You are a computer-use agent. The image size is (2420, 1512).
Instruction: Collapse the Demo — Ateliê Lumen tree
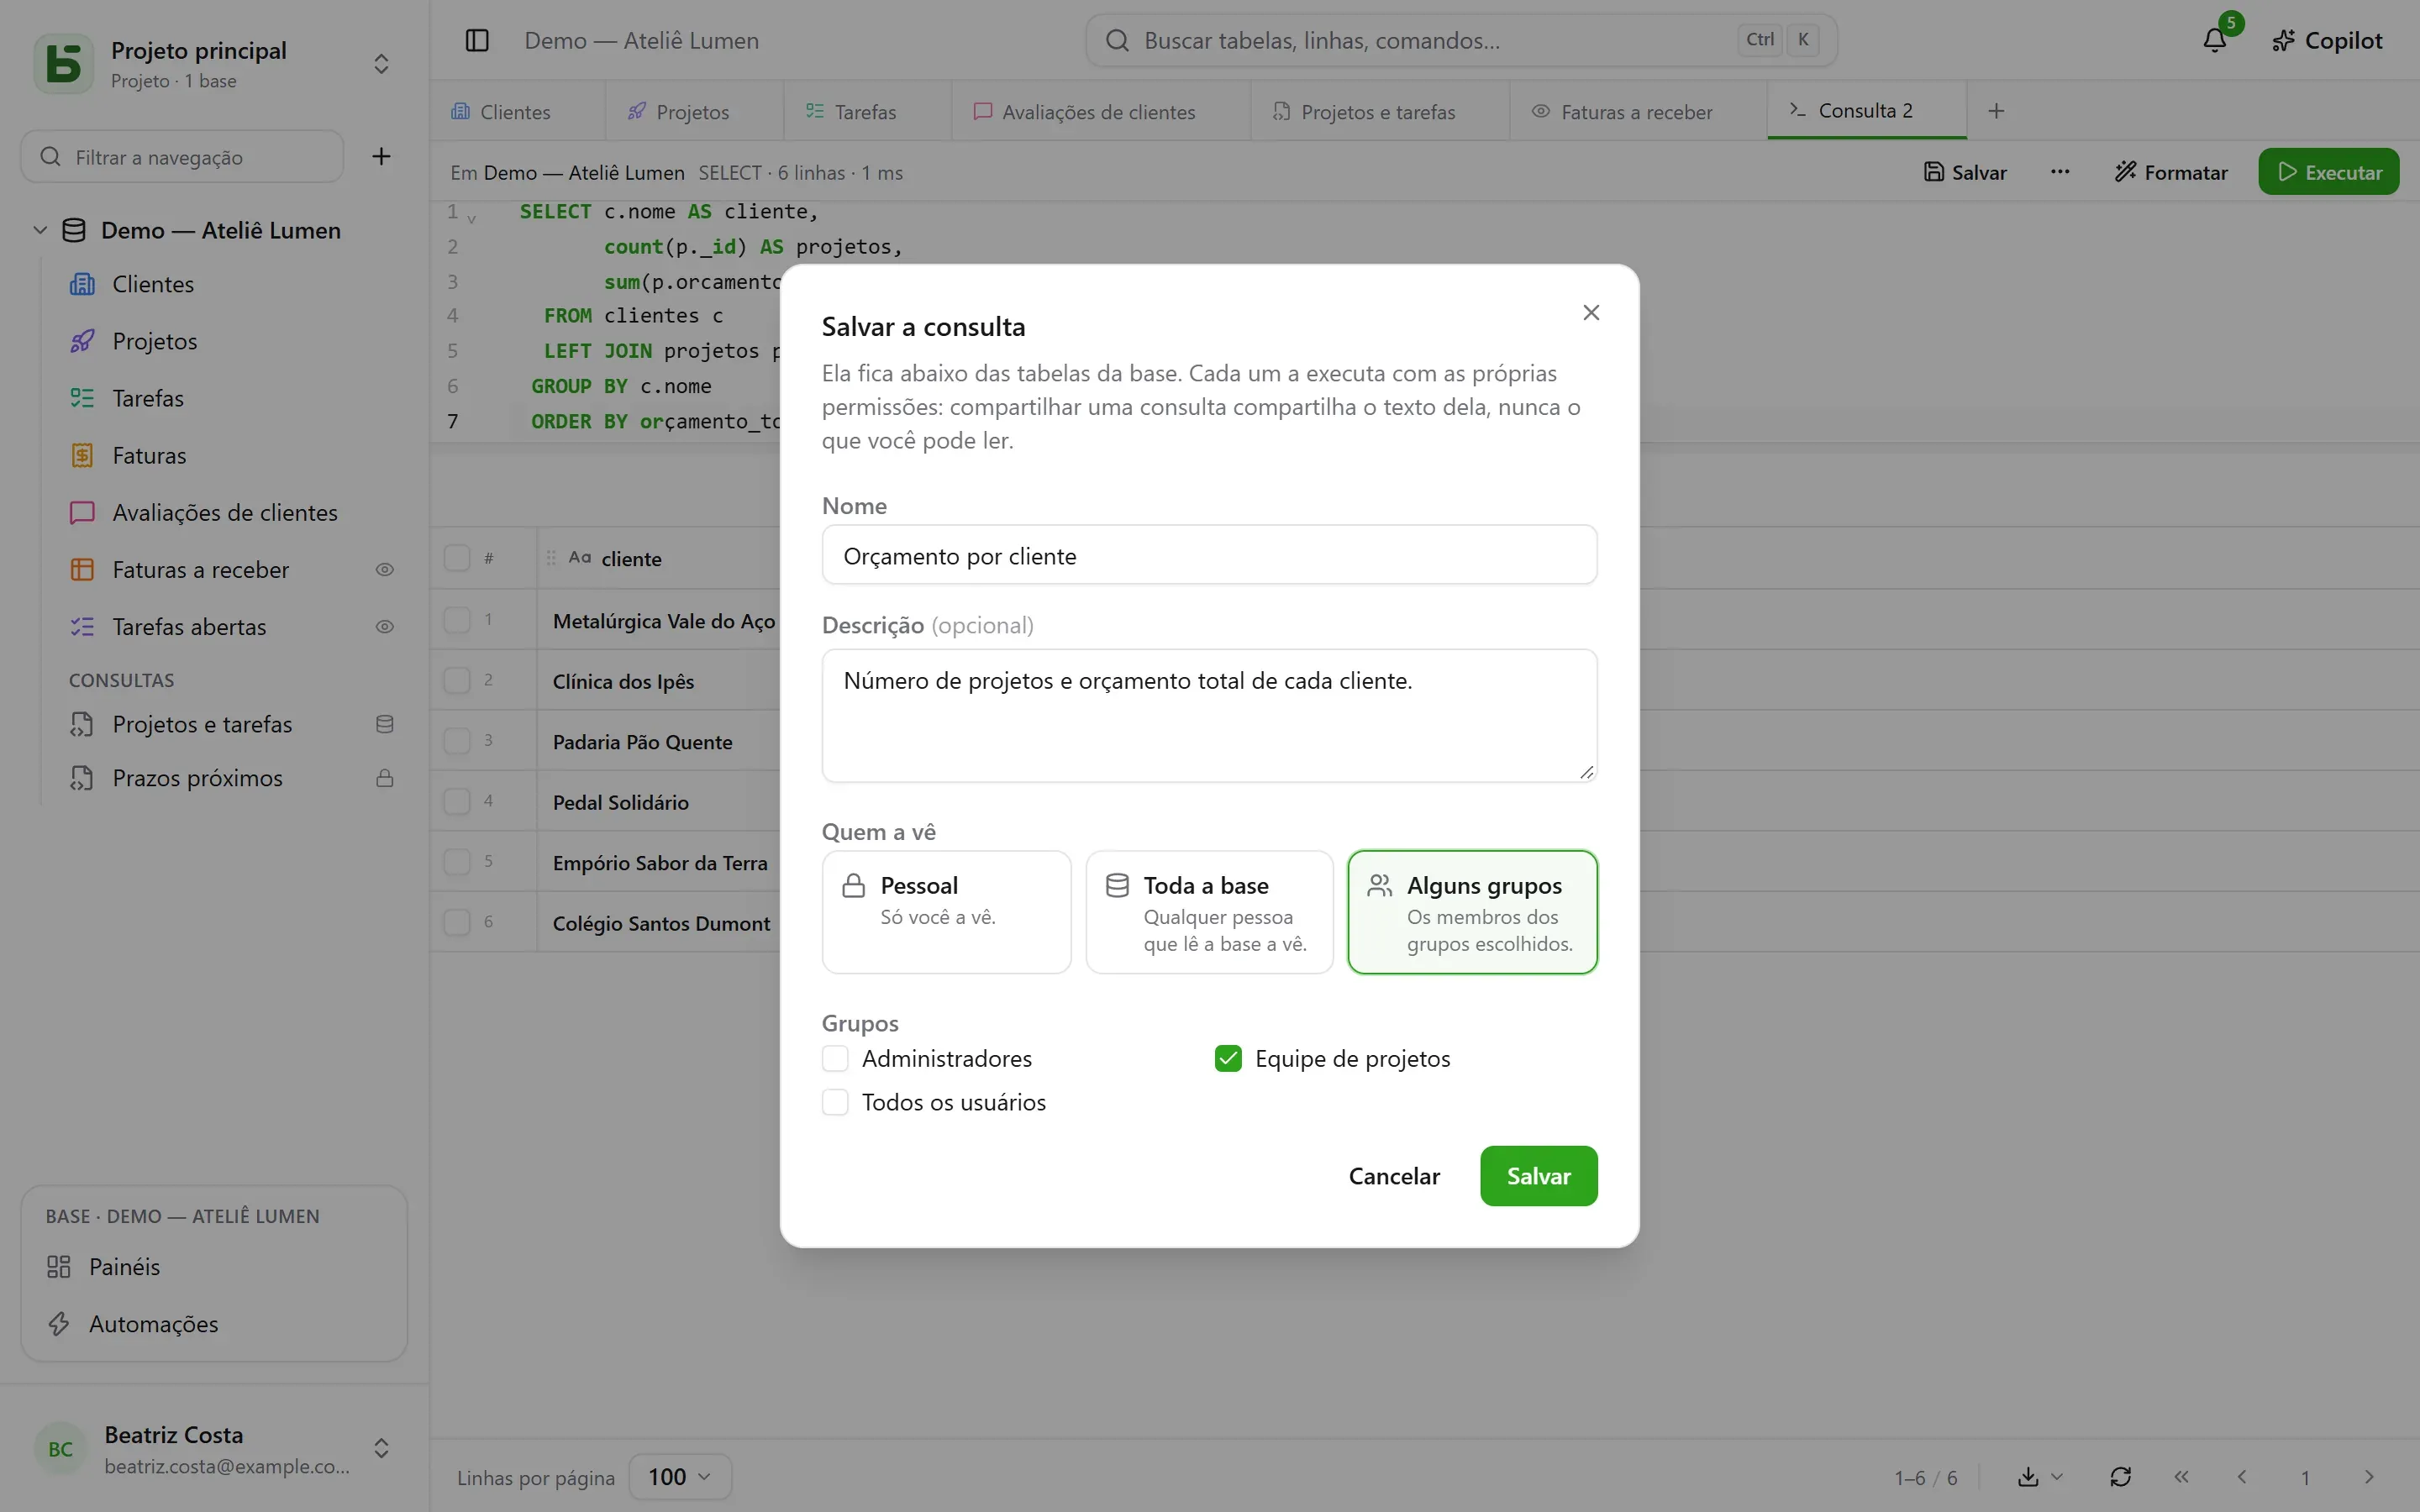coord(40,230)
